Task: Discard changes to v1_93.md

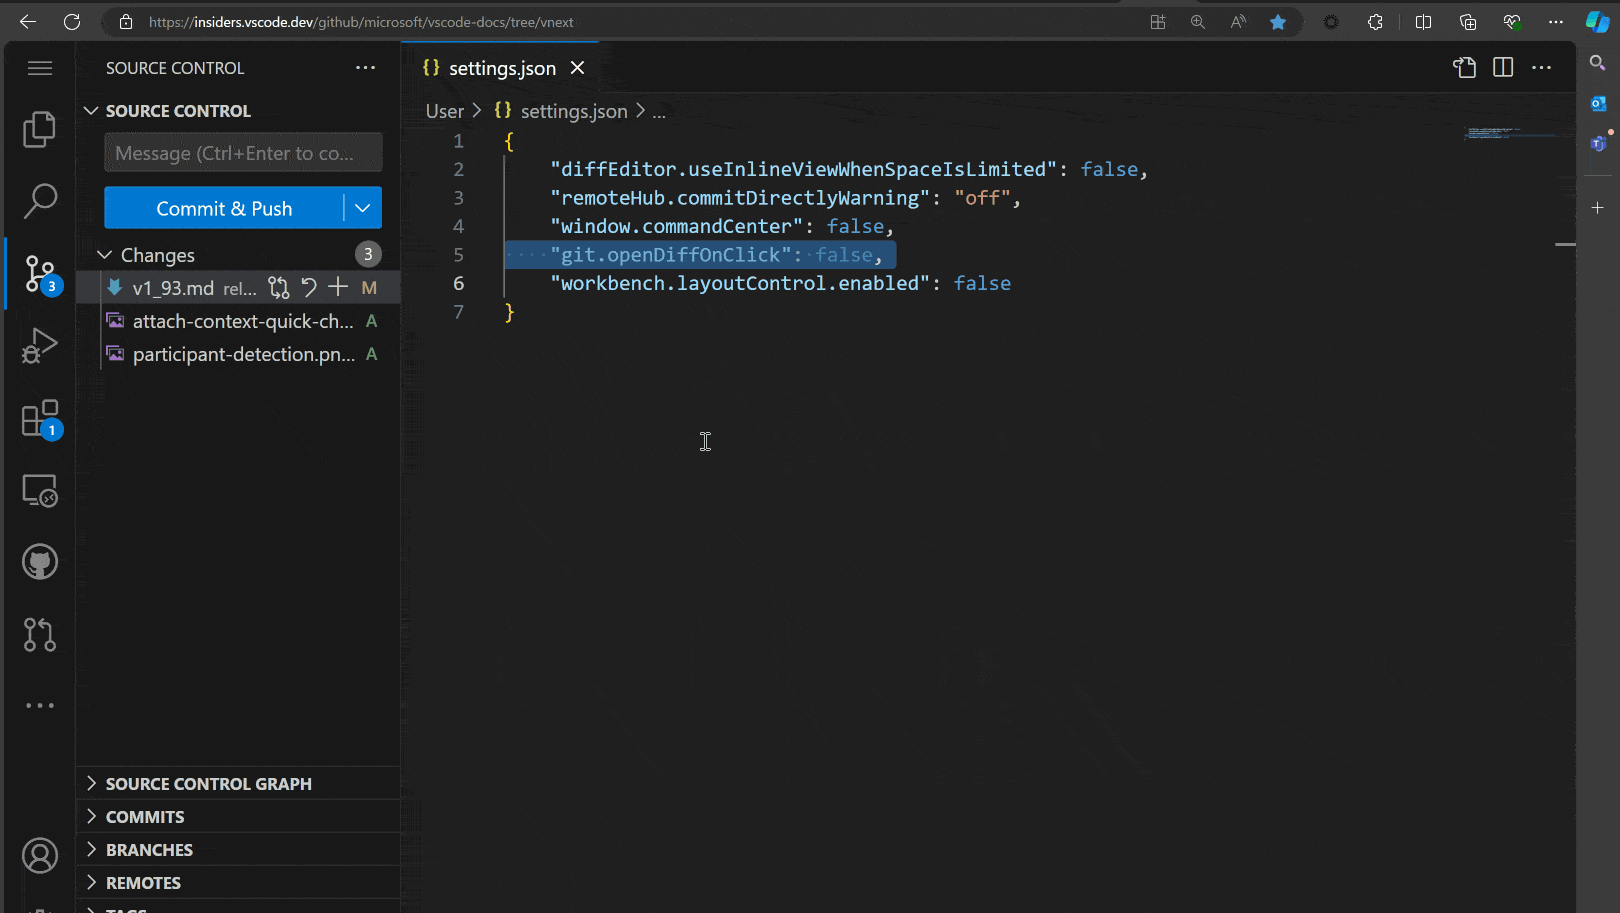Action: pyautogui.click(x=308, y=287)
